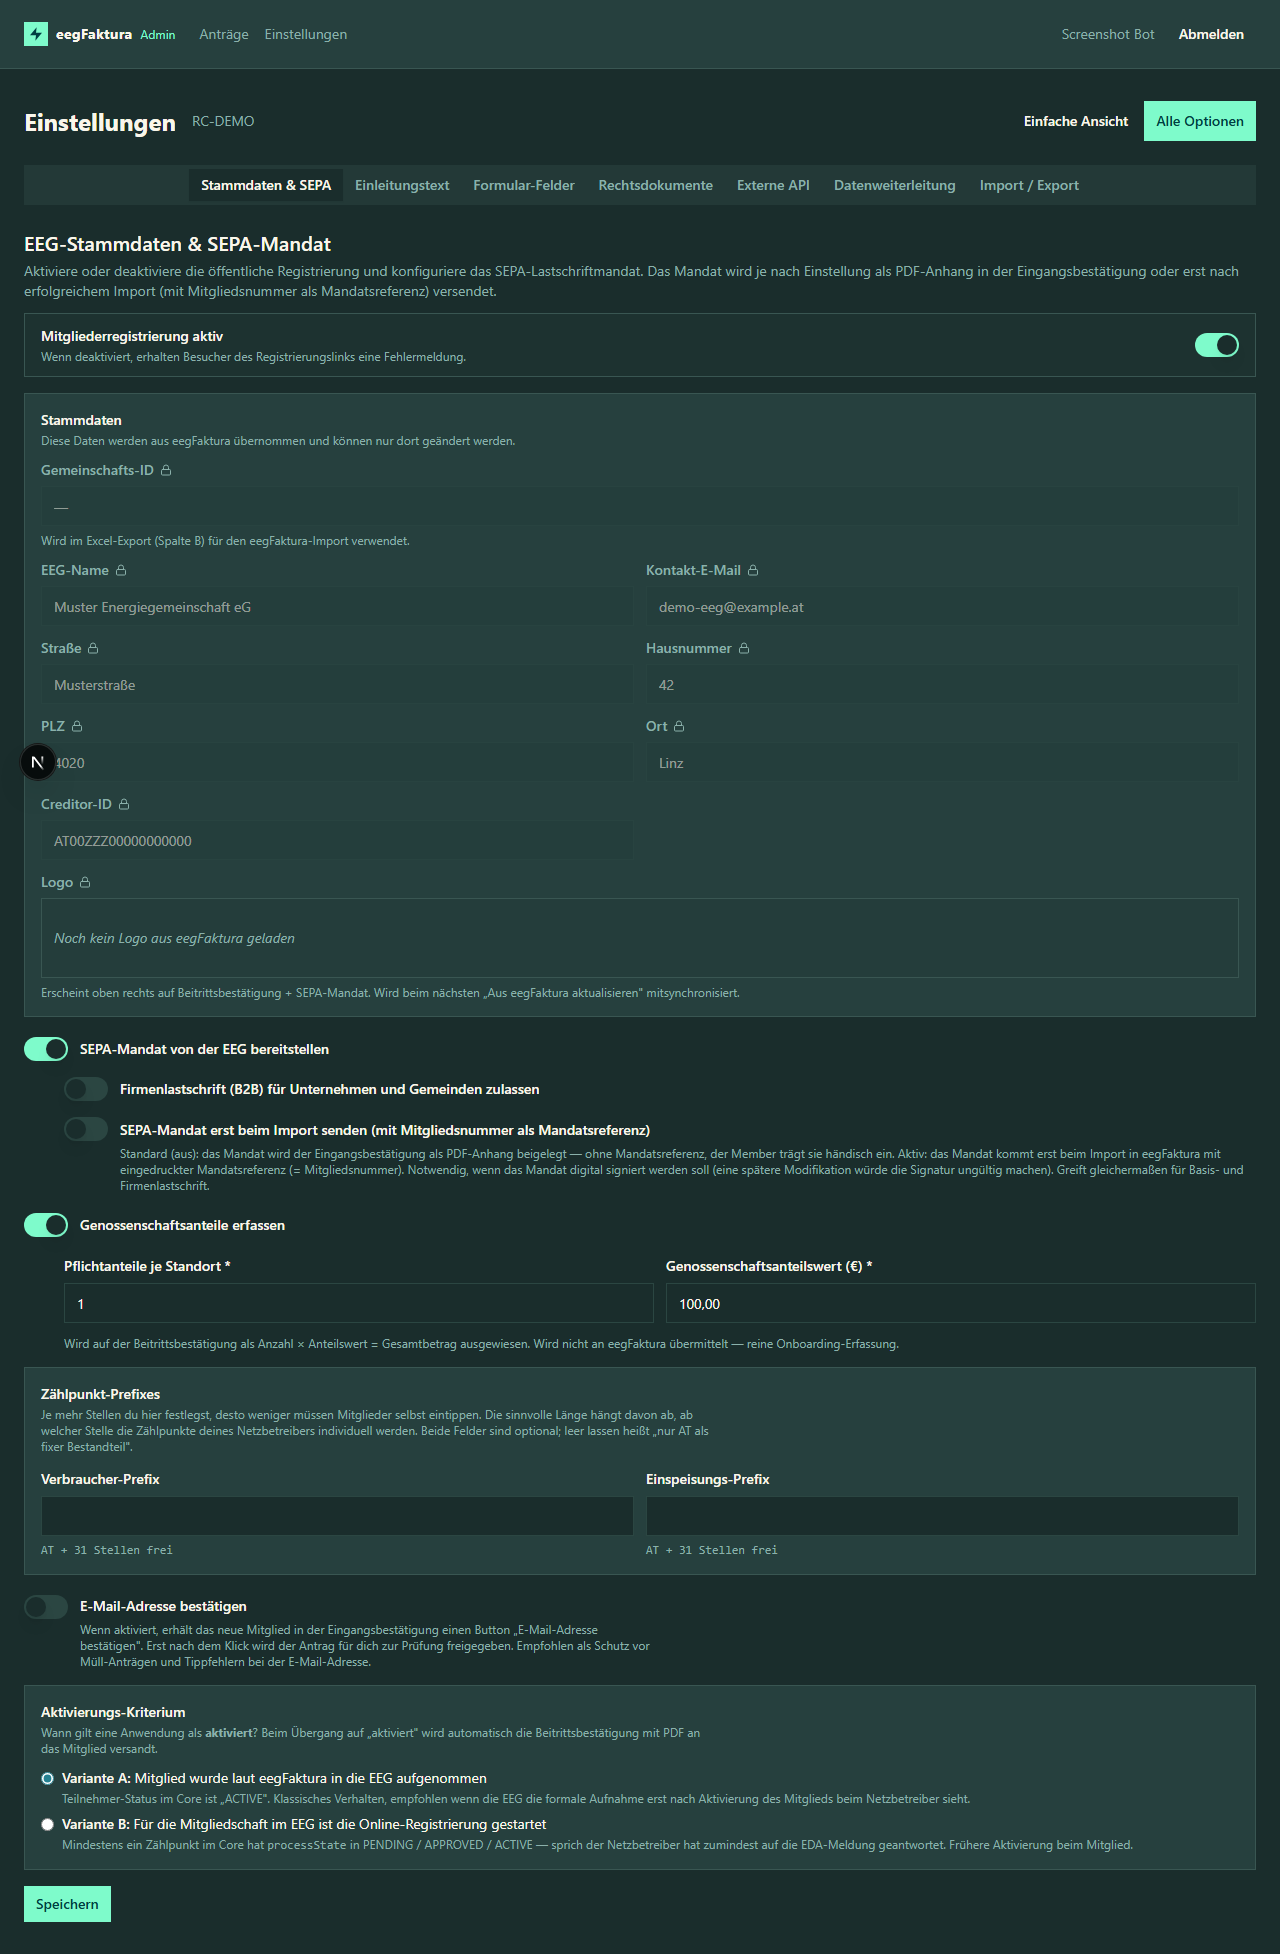Click the round black N badge icon
This screenshot has width=1280, height=1954.
coord(38,762)
